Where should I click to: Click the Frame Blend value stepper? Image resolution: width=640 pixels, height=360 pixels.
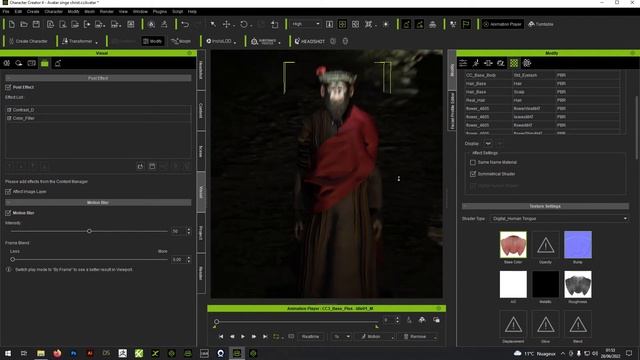coord(189,260)
